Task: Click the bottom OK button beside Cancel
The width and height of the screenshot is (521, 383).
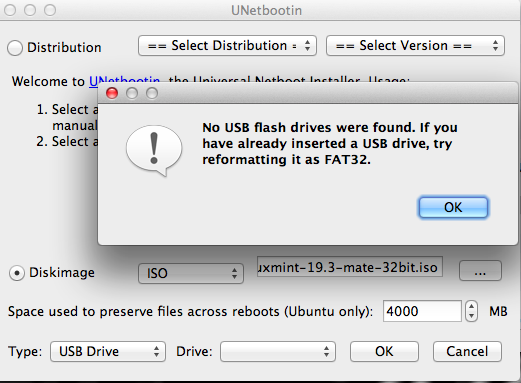Action: pyautogui.click(x=384, y=351)
